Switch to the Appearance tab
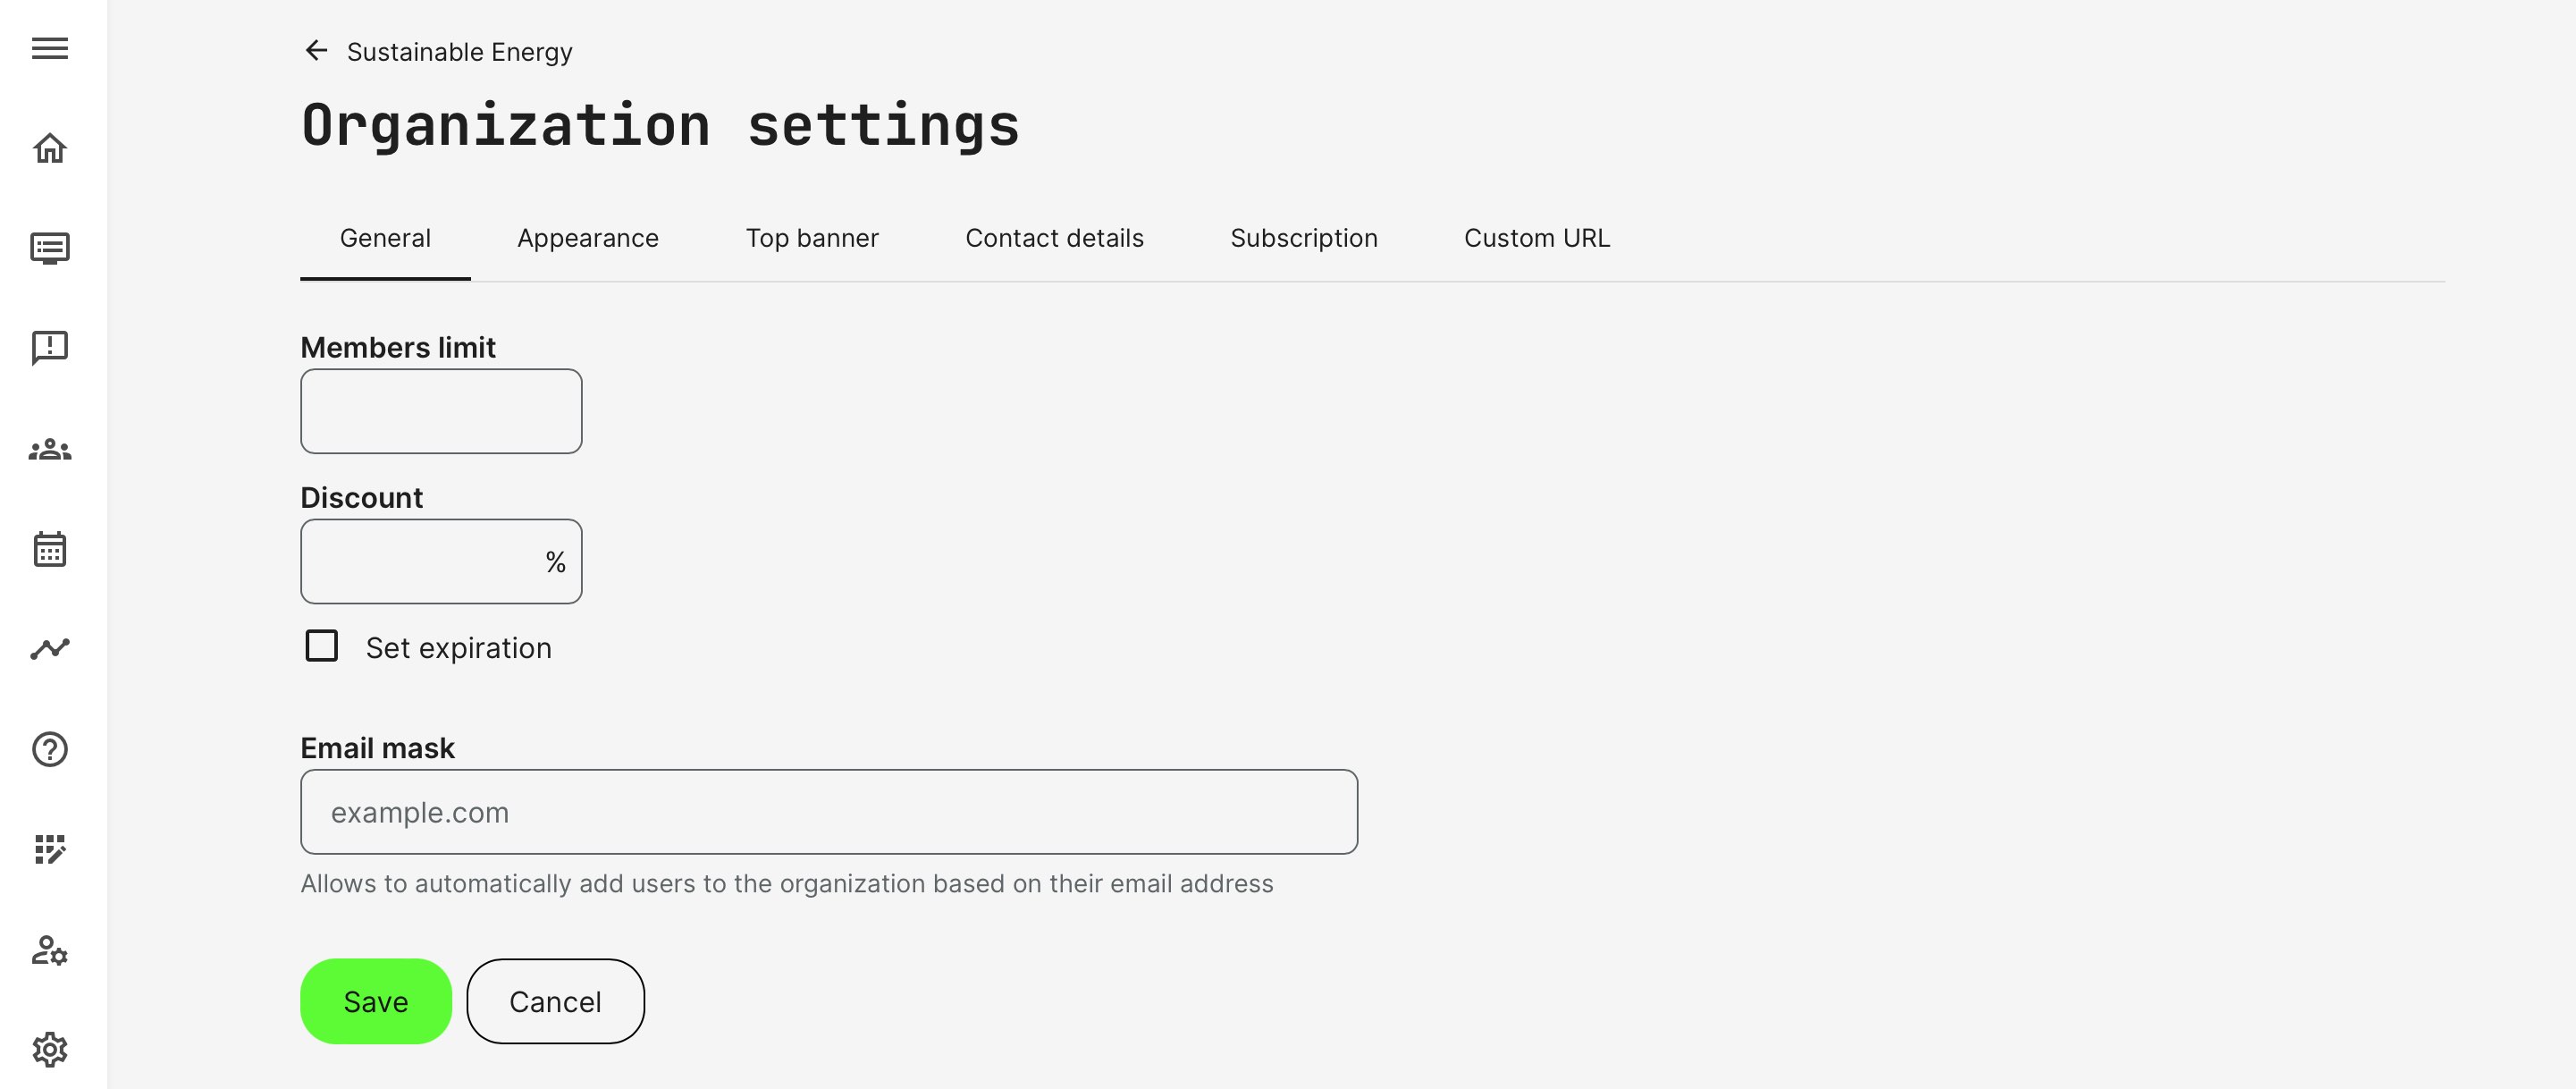The width and height of the screenshot is (2576, 1089). coord(588,238)
